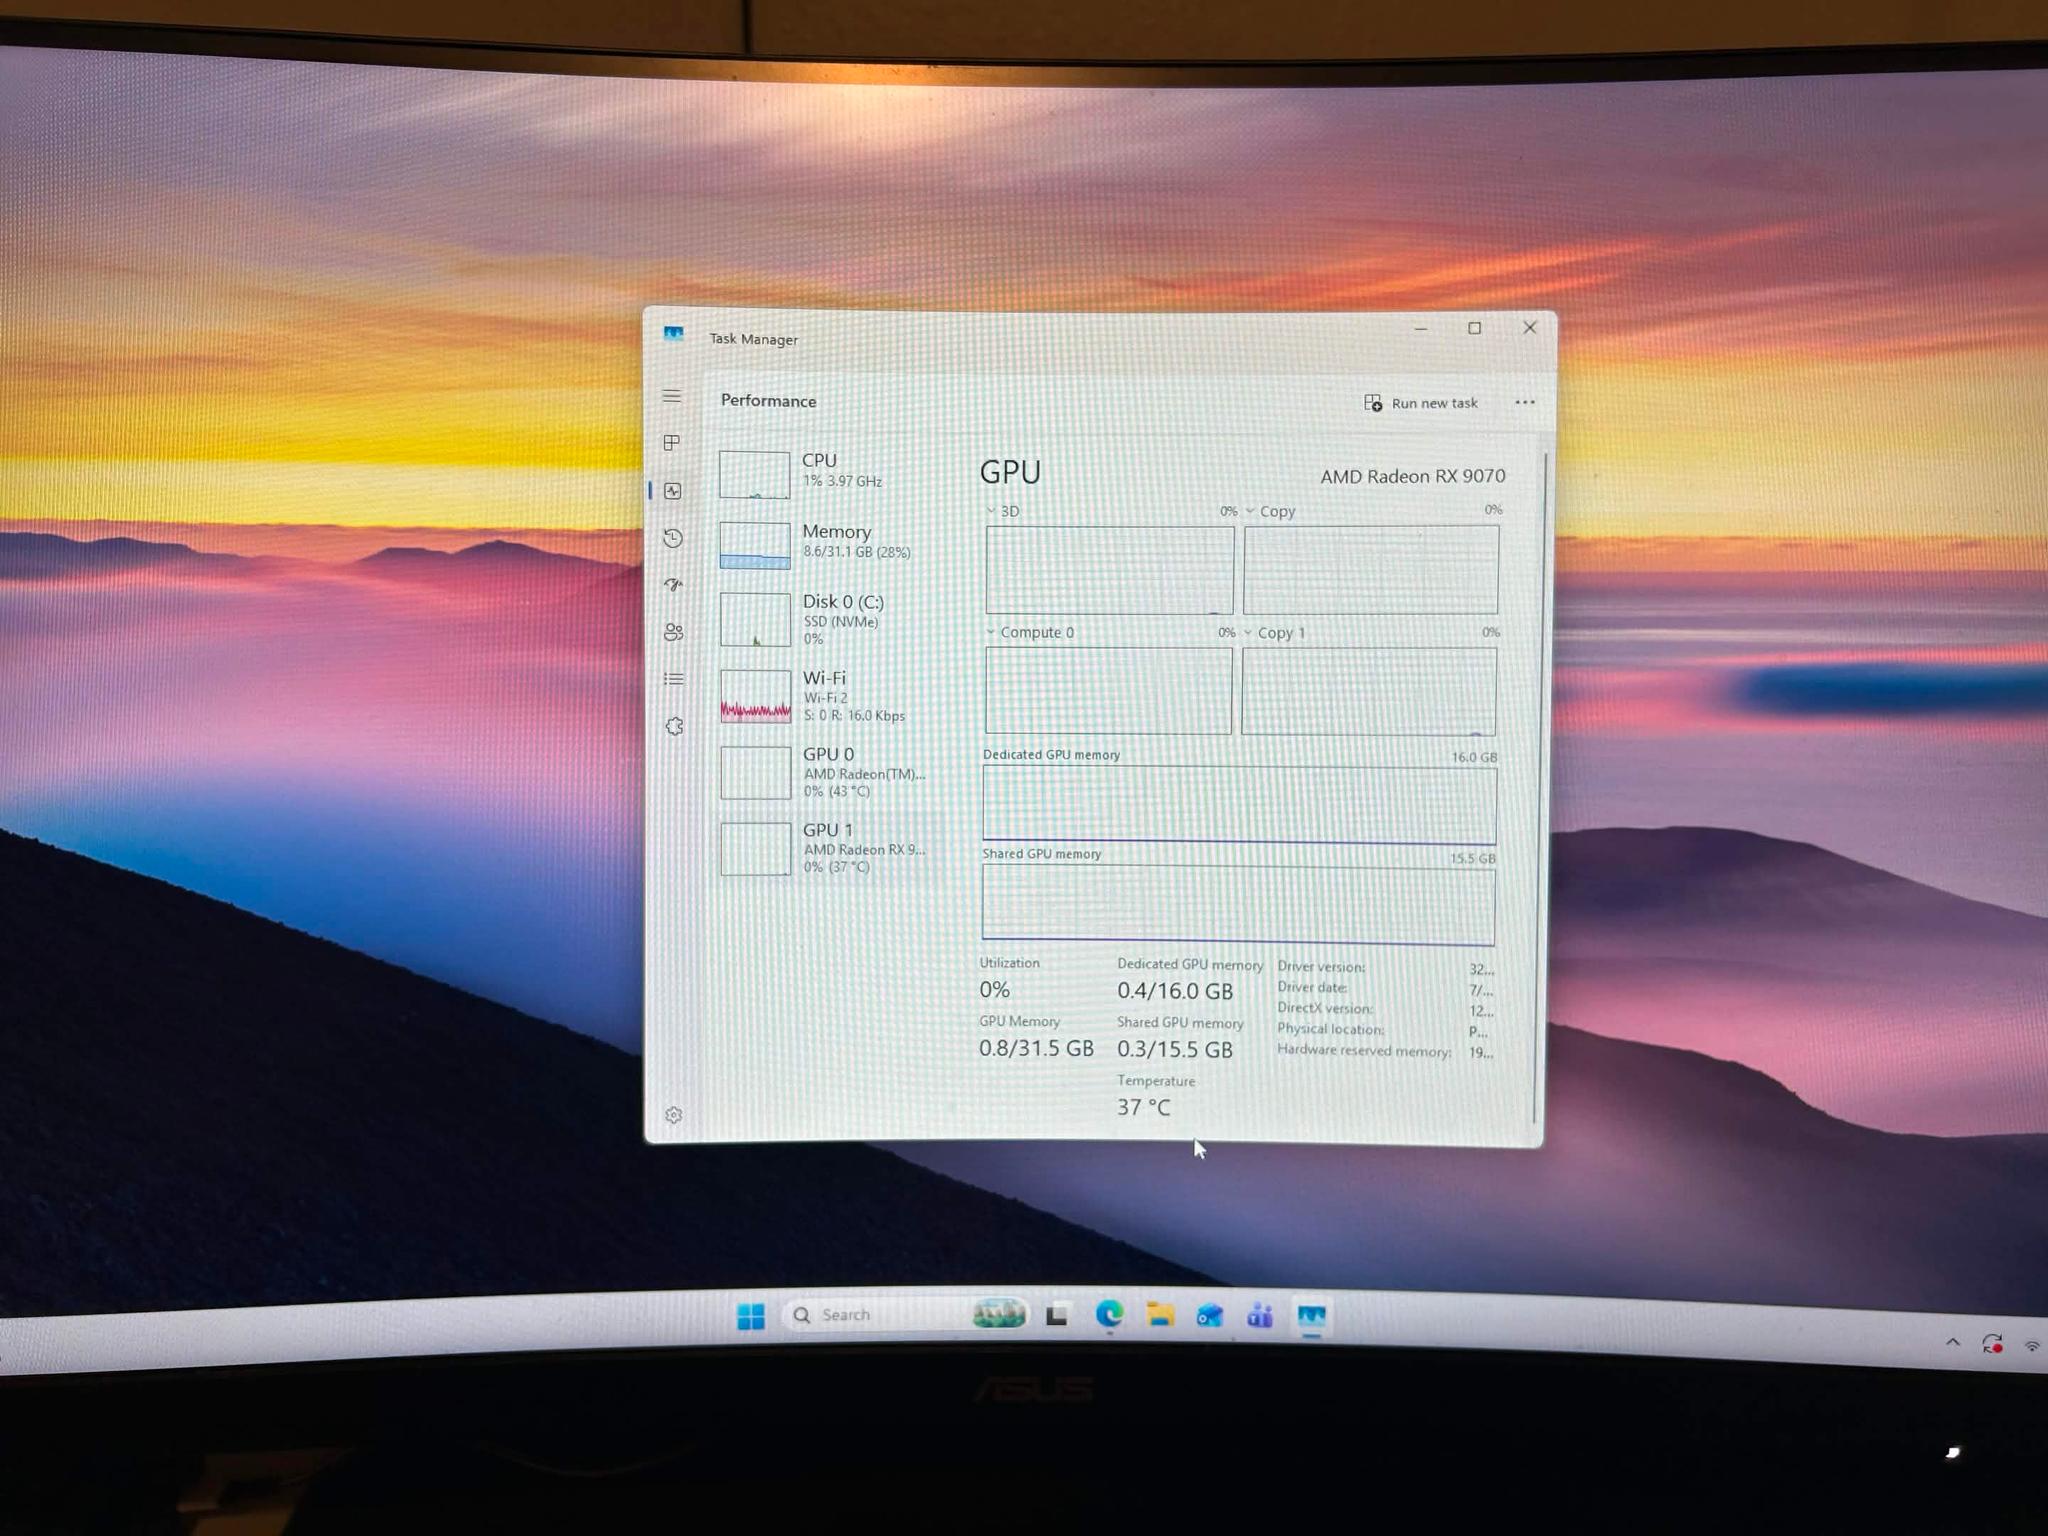This screenshot has width=2048, height=1536.
Task: Open the Wi-Fi network tray icon
Action: tap(2032, 1346)
